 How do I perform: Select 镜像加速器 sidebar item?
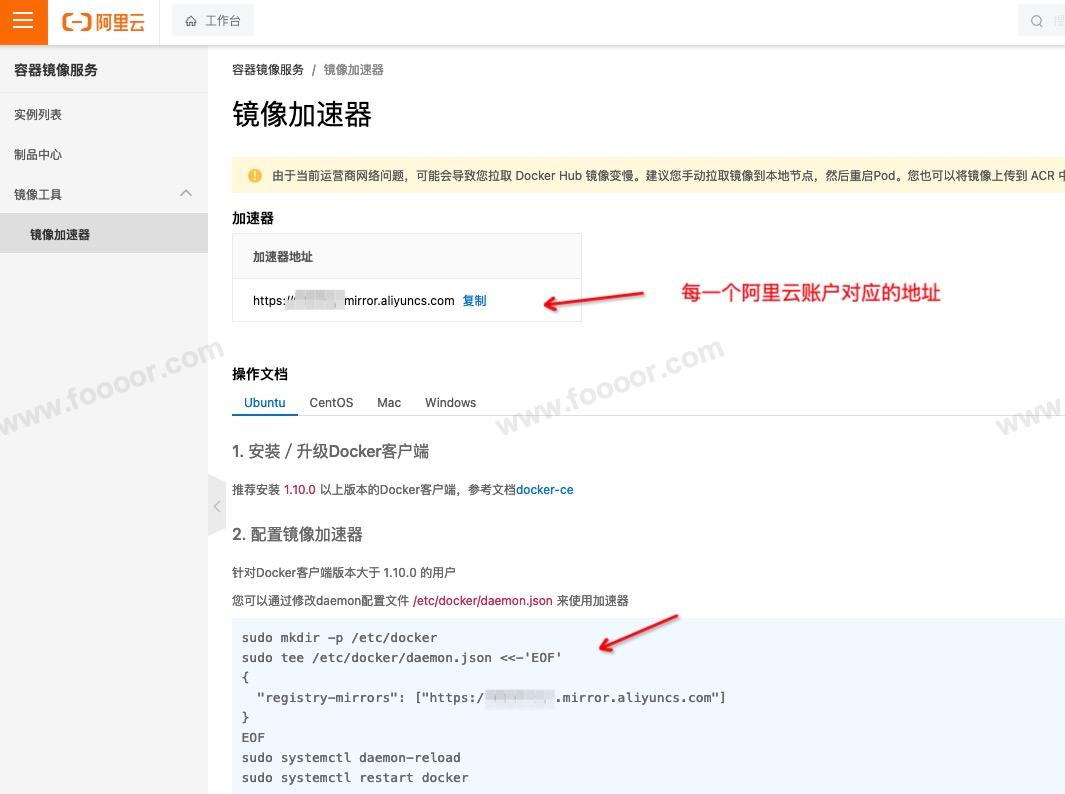(60, 235)
